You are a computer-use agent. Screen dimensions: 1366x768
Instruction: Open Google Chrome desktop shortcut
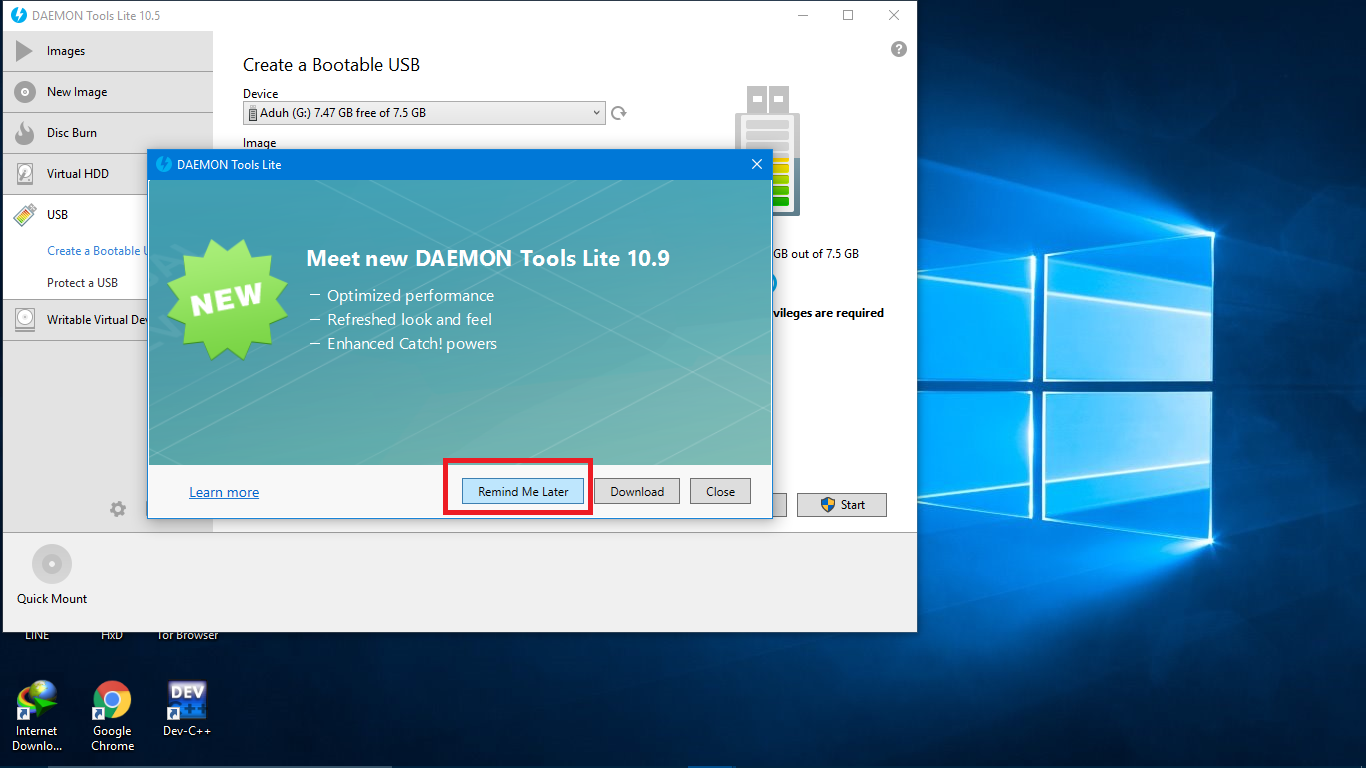tap(112, 717)
